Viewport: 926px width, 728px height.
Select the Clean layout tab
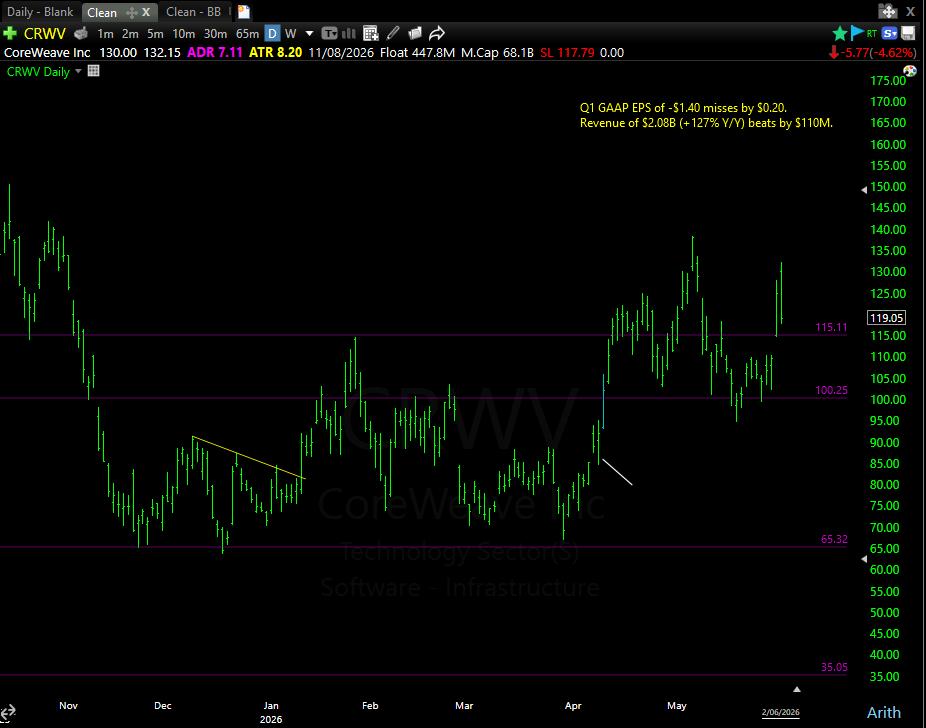(x=102, y=12)
